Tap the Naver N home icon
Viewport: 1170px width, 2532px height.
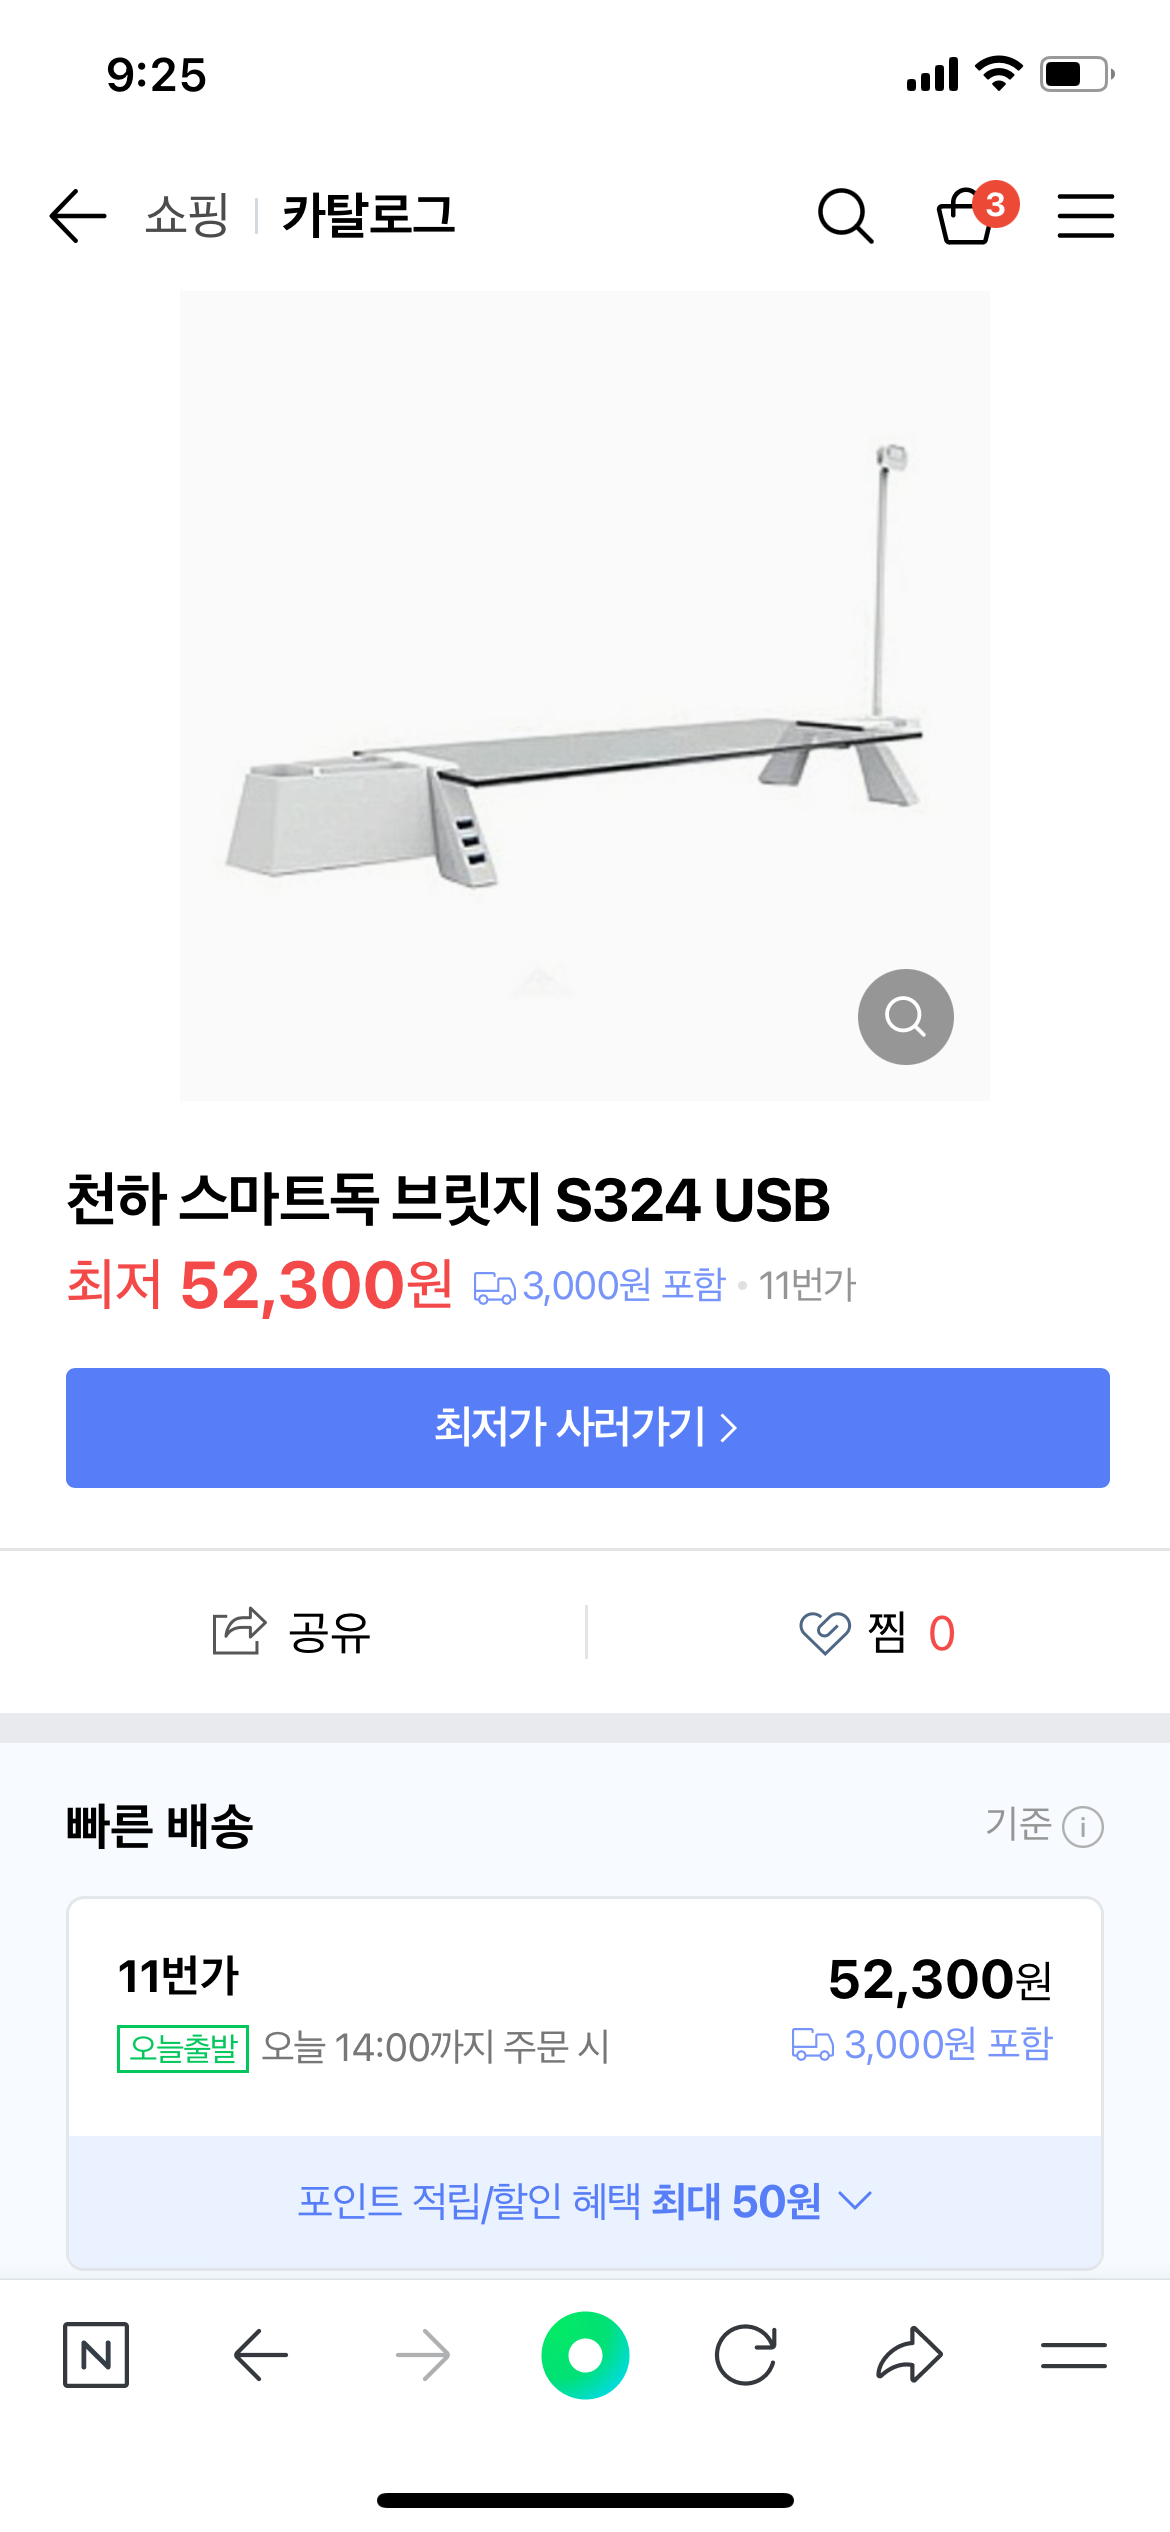[96, 2355]
